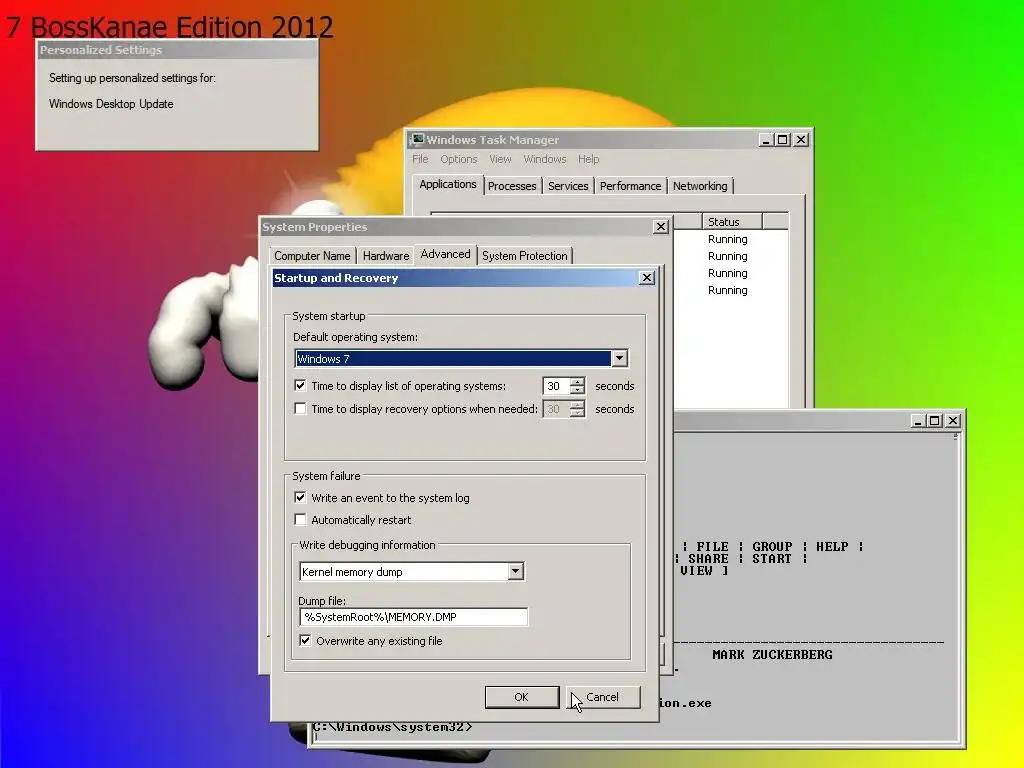Select the Advanced tab in System Properties
This screenshot has width=1024, height=768.
(445, 254)
